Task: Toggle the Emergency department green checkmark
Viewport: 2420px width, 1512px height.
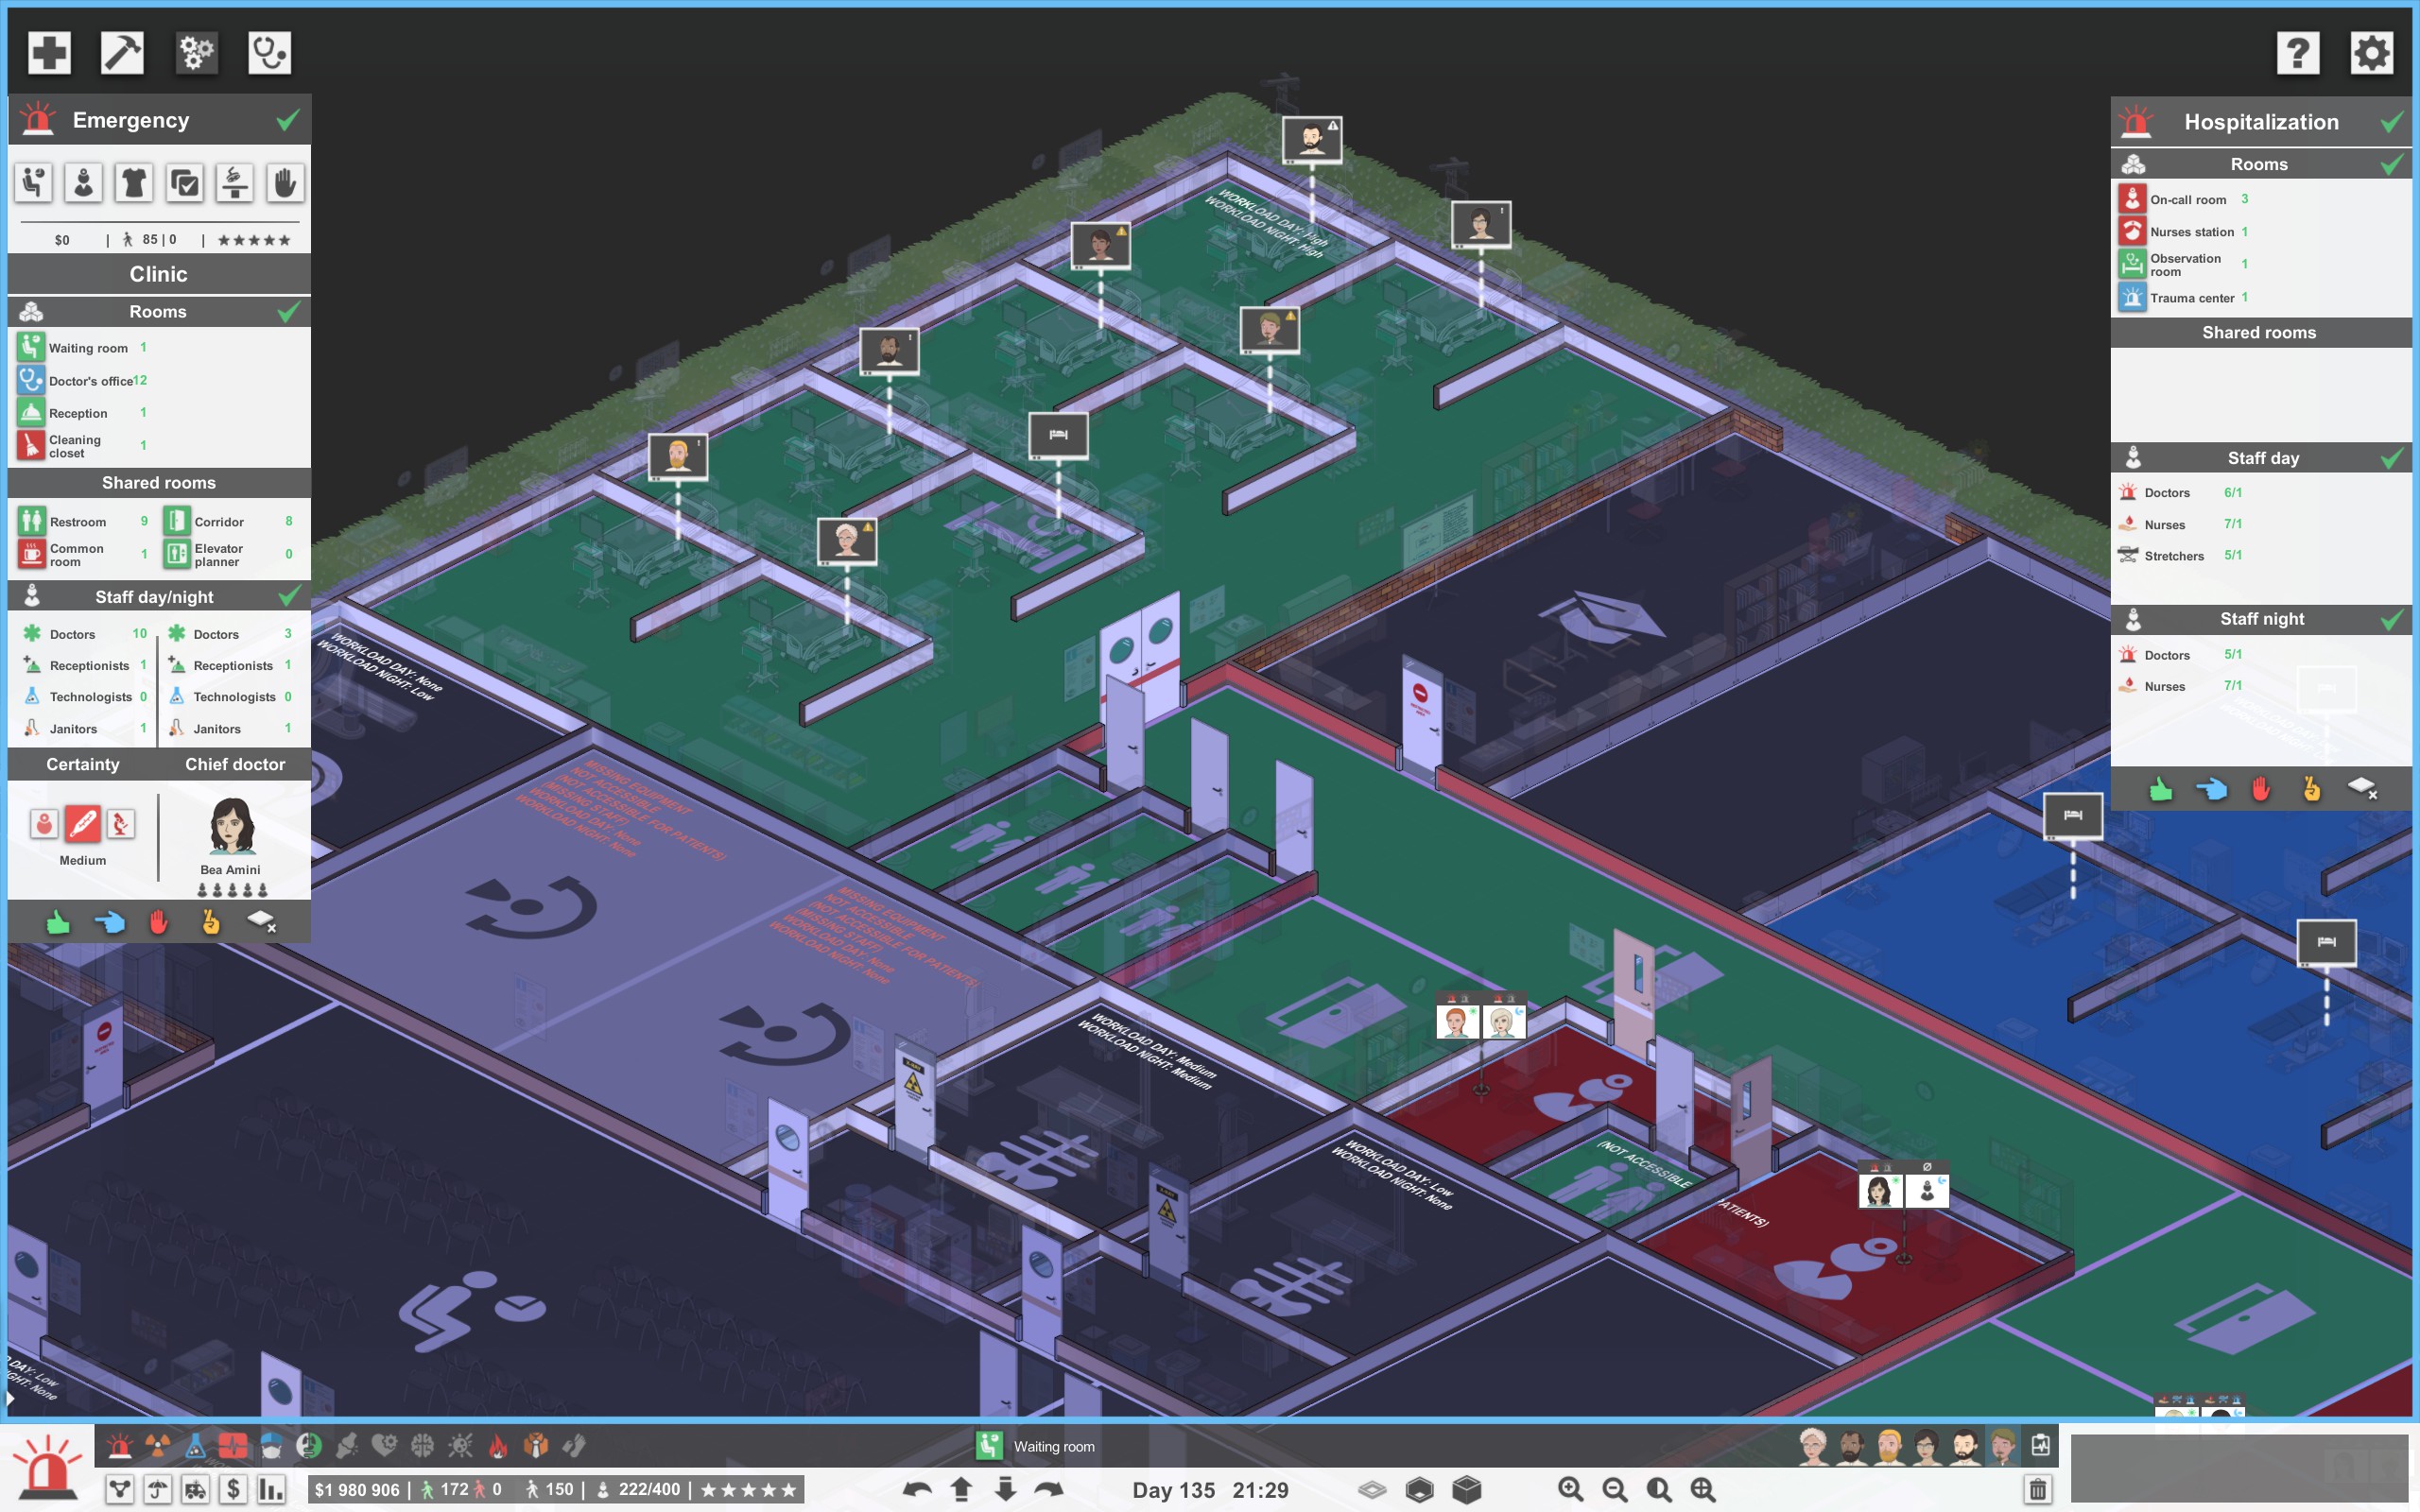Action: (288, 120)
